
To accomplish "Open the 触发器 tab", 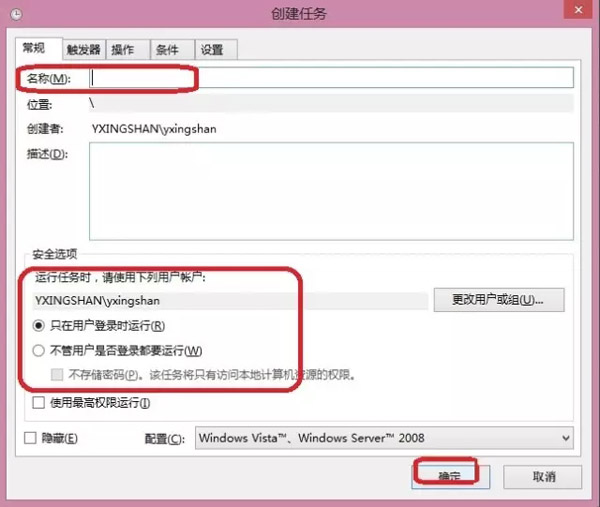I will [x=83, y=50].
